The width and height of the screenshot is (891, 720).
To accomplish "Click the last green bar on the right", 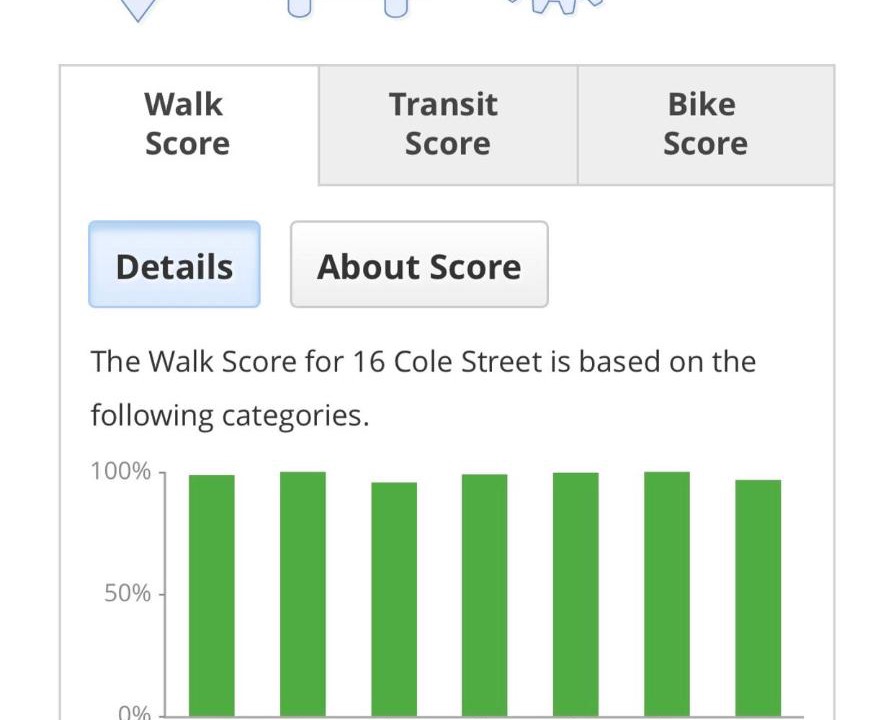I will point(758,598).
